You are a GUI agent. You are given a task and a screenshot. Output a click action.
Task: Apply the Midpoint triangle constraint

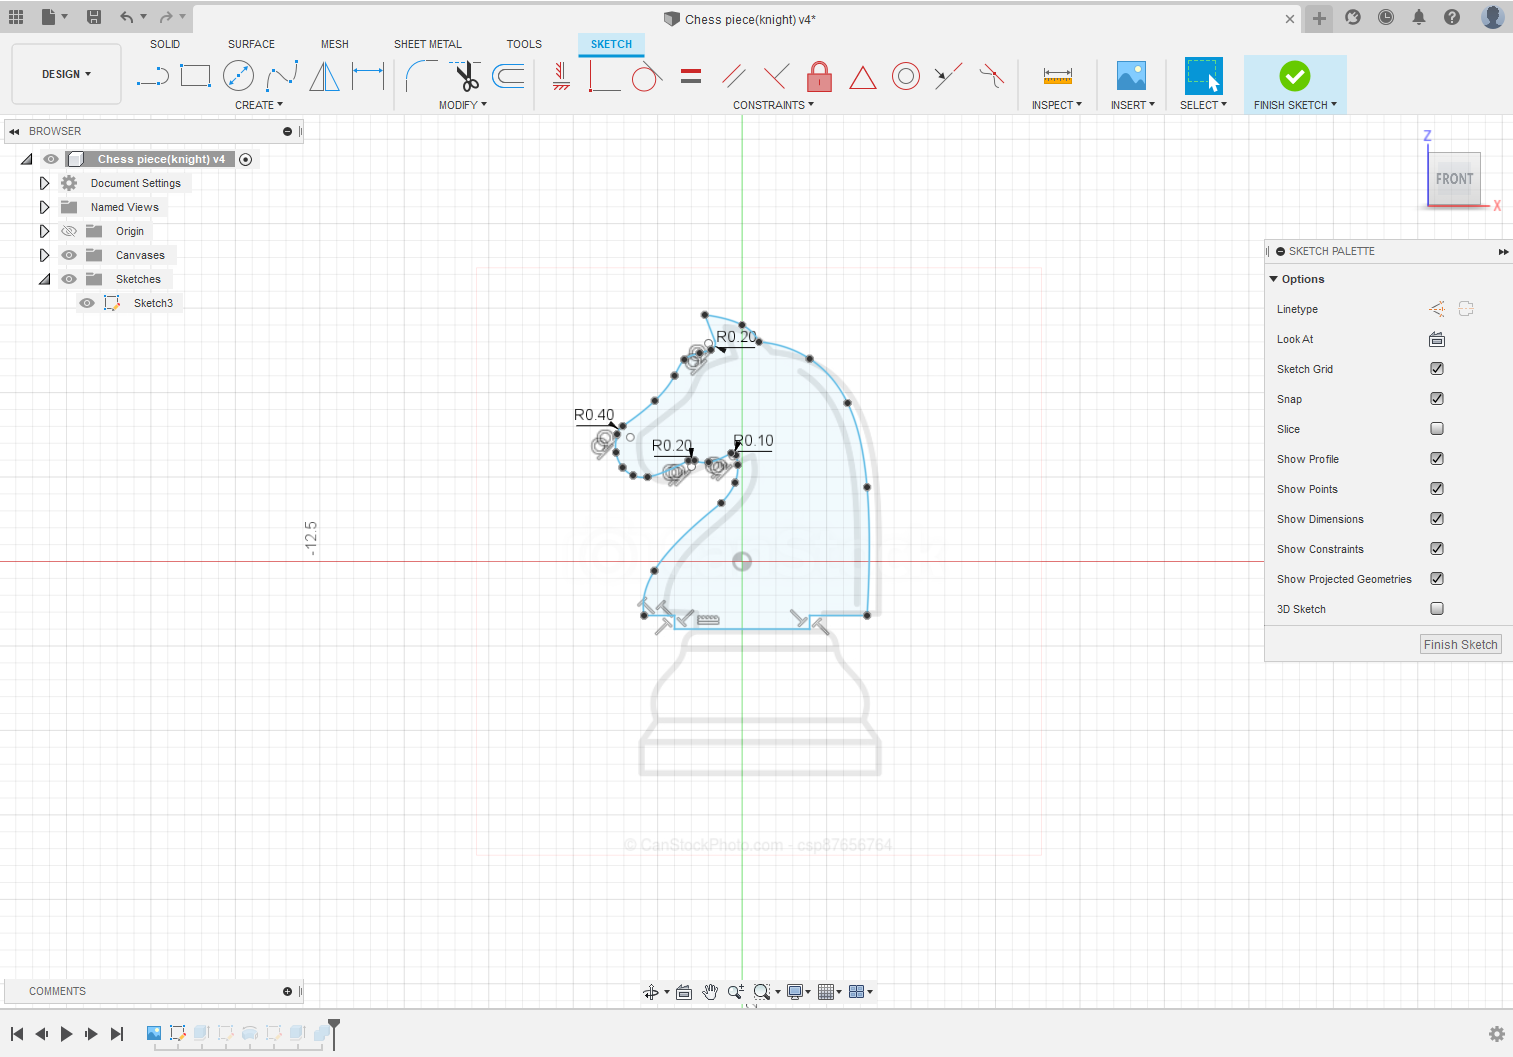(x=862, y=77)
